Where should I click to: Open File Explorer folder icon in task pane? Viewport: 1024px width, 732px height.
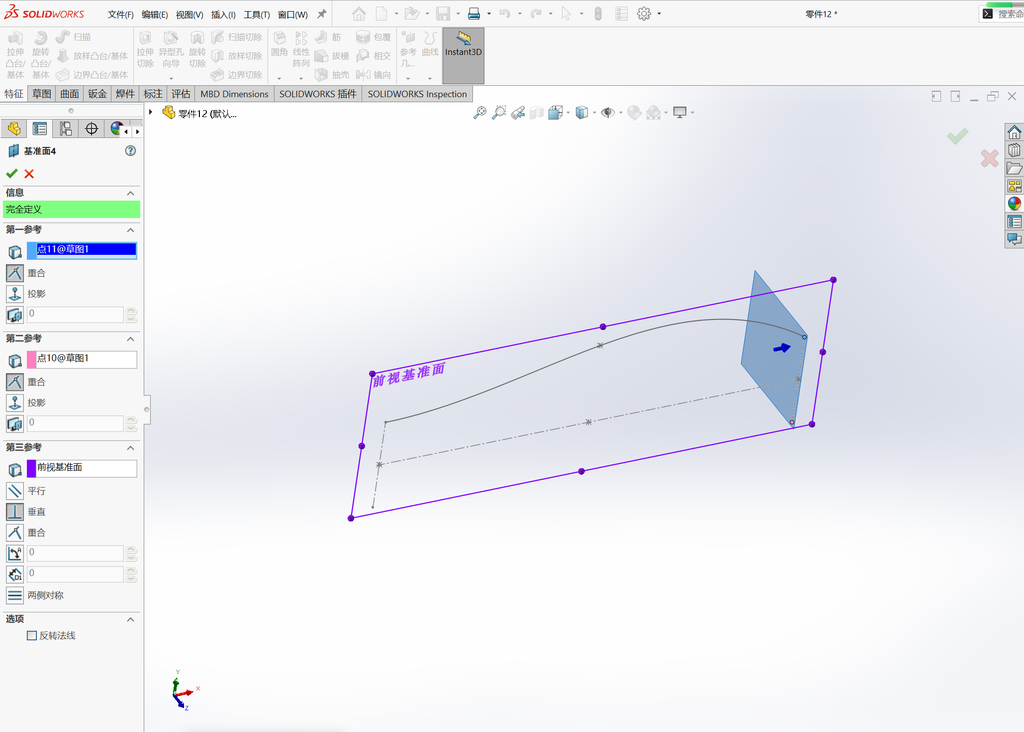1014,168
